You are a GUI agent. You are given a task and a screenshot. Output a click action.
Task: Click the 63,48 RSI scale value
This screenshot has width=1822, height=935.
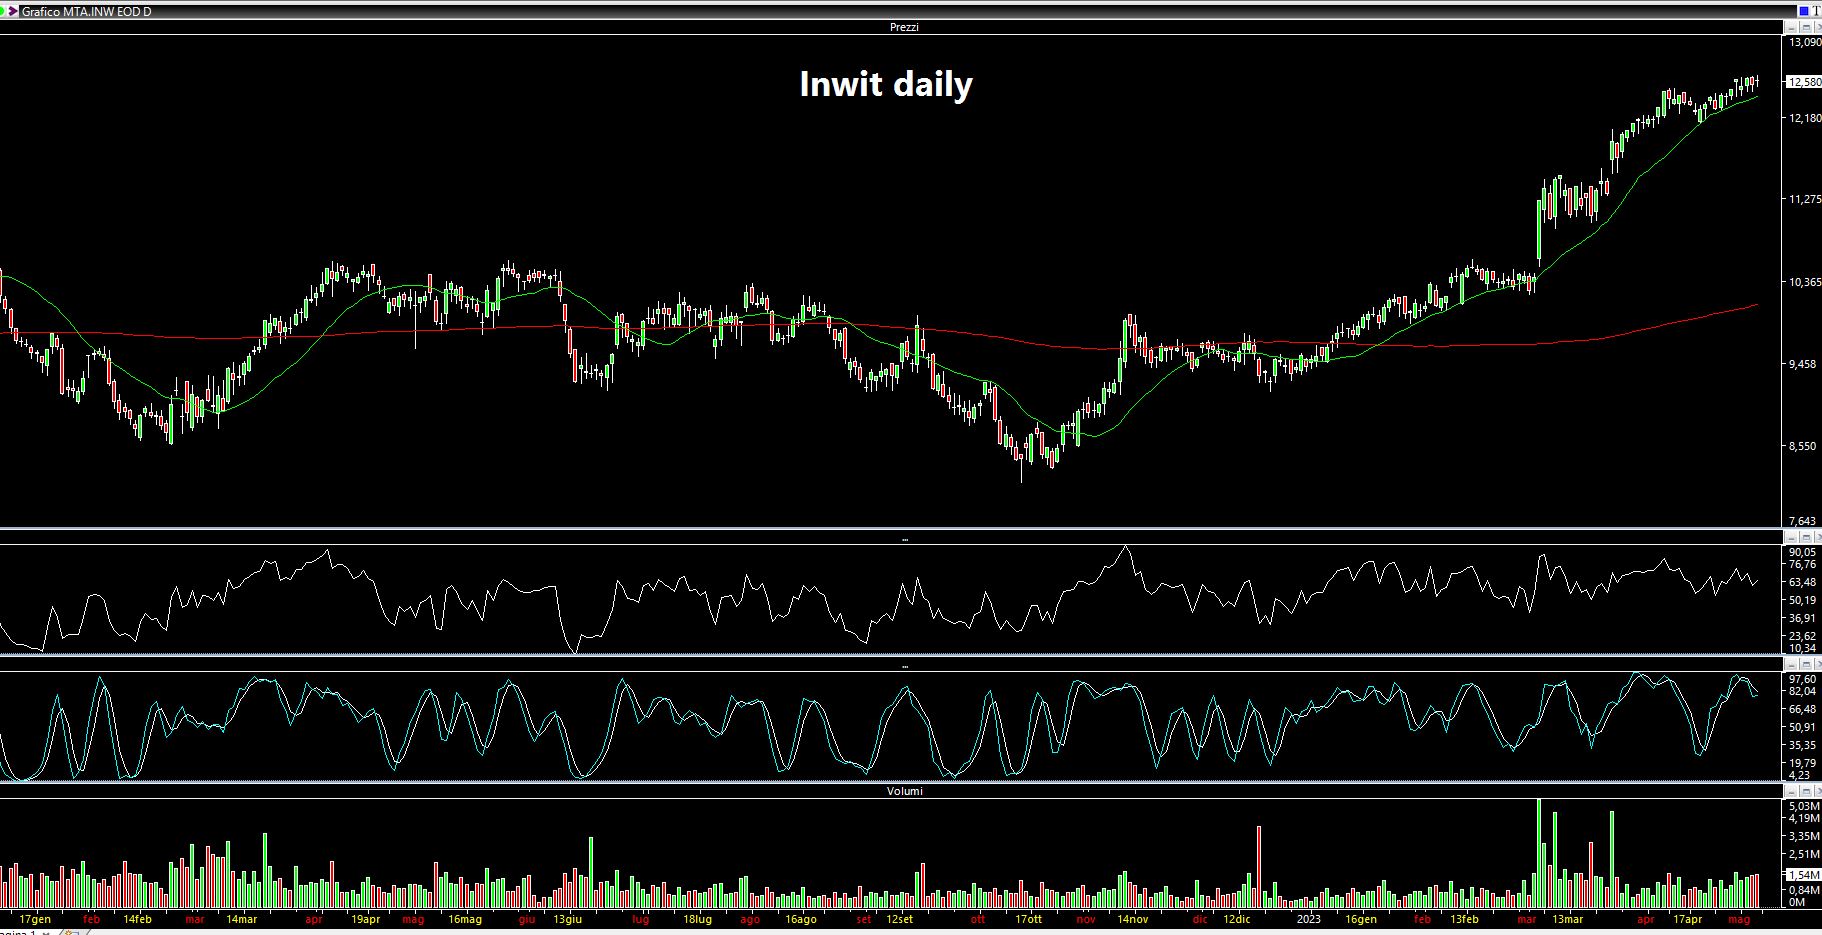point(1802,582)
